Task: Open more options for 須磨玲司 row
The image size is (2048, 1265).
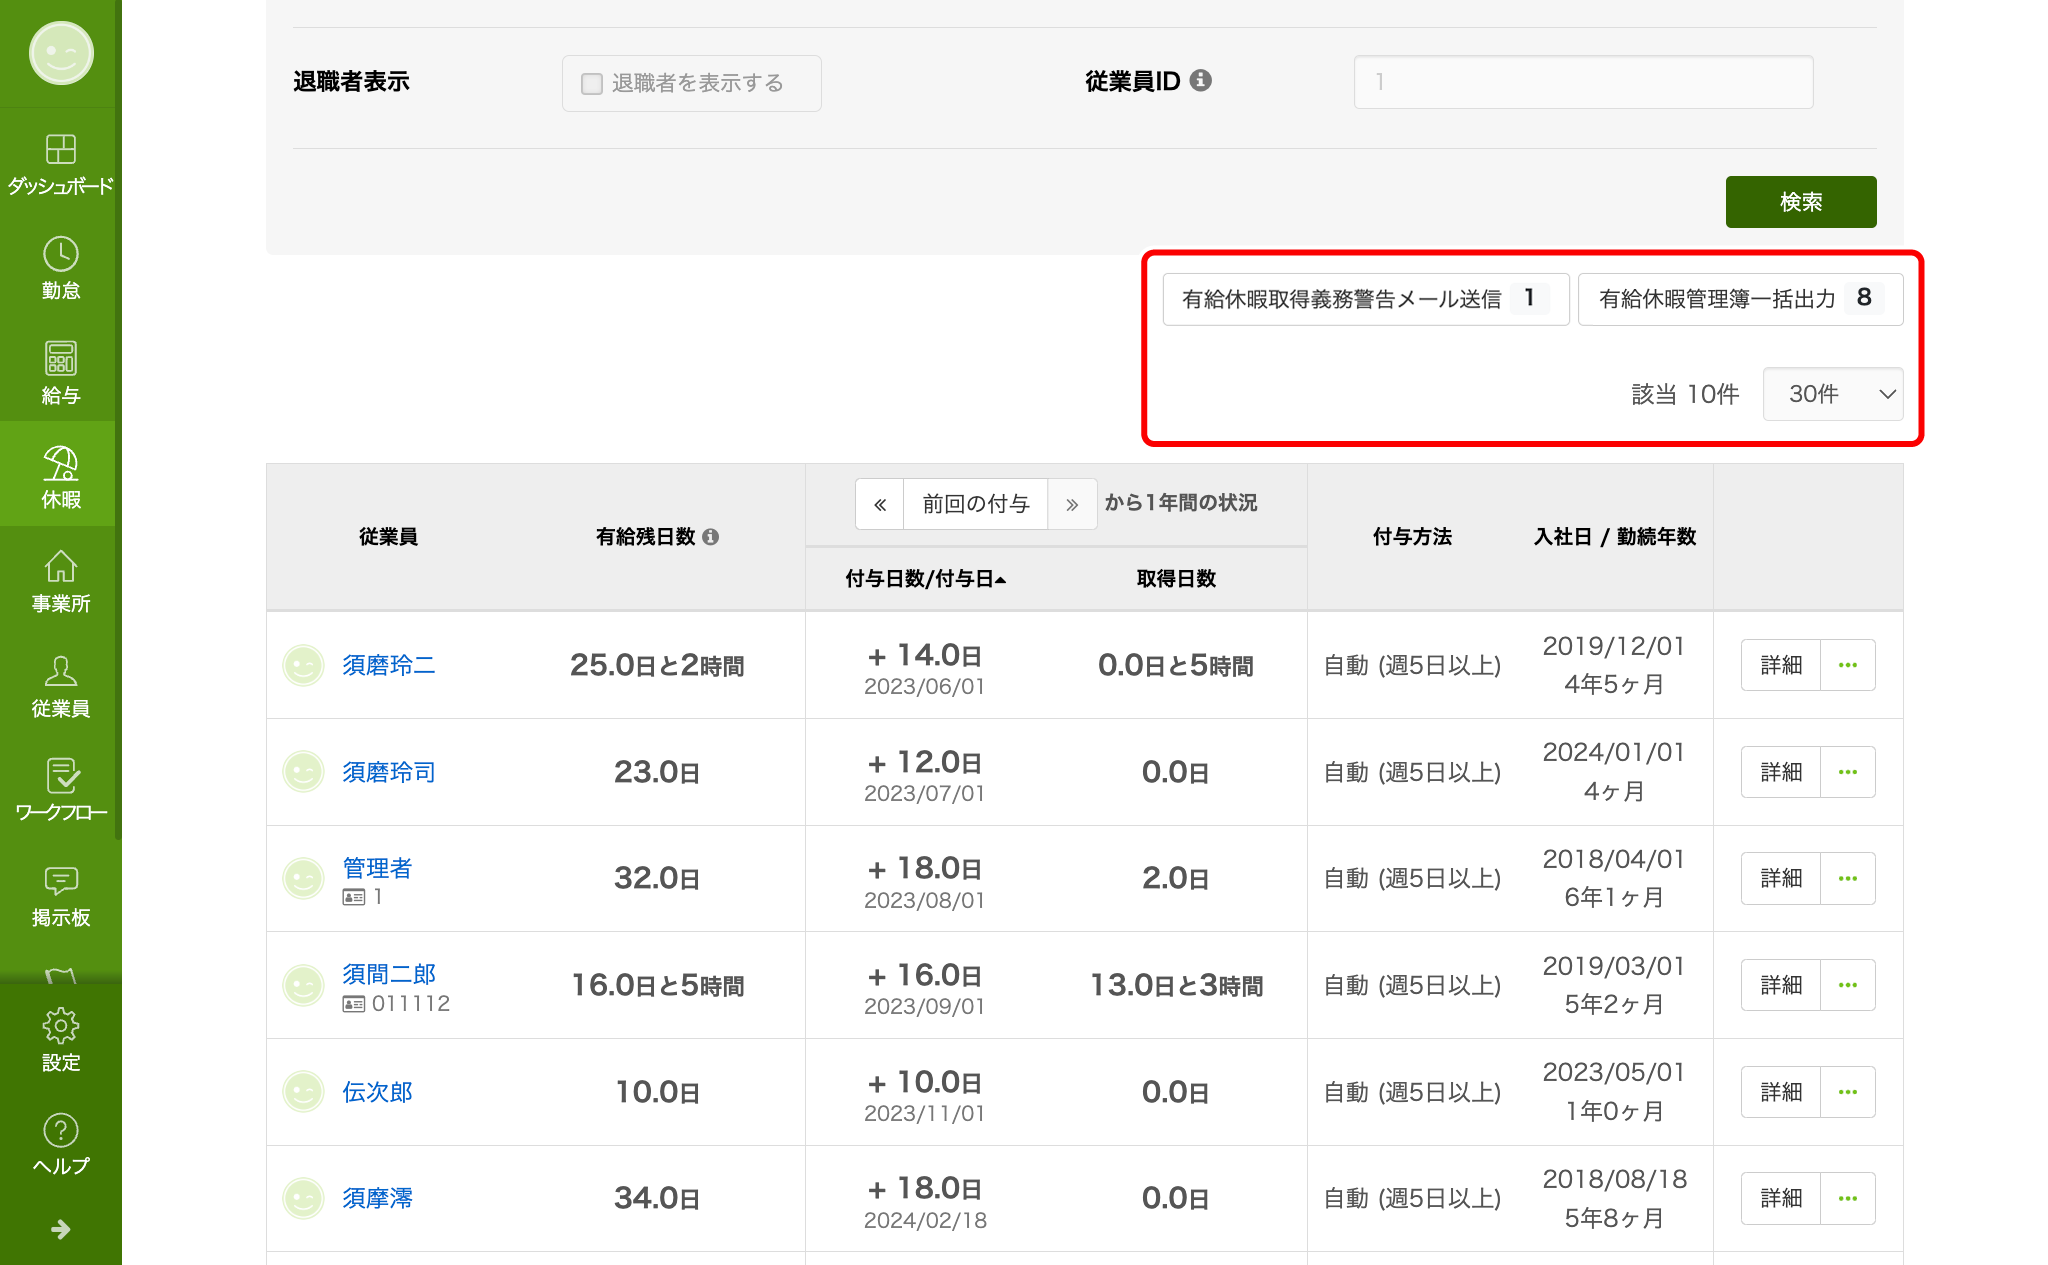Action: coord(1848,772)
